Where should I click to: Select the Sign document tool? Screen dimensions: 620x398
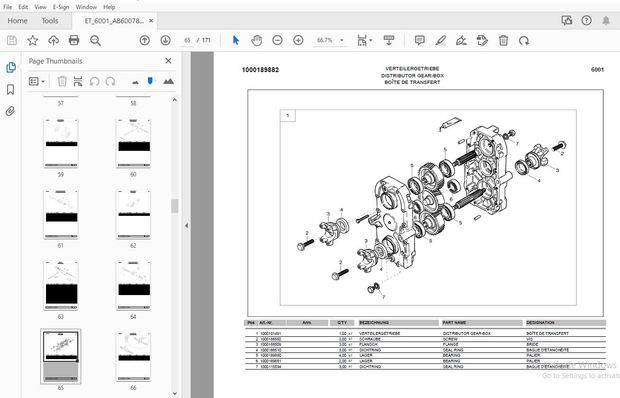(x=461, y=40)
